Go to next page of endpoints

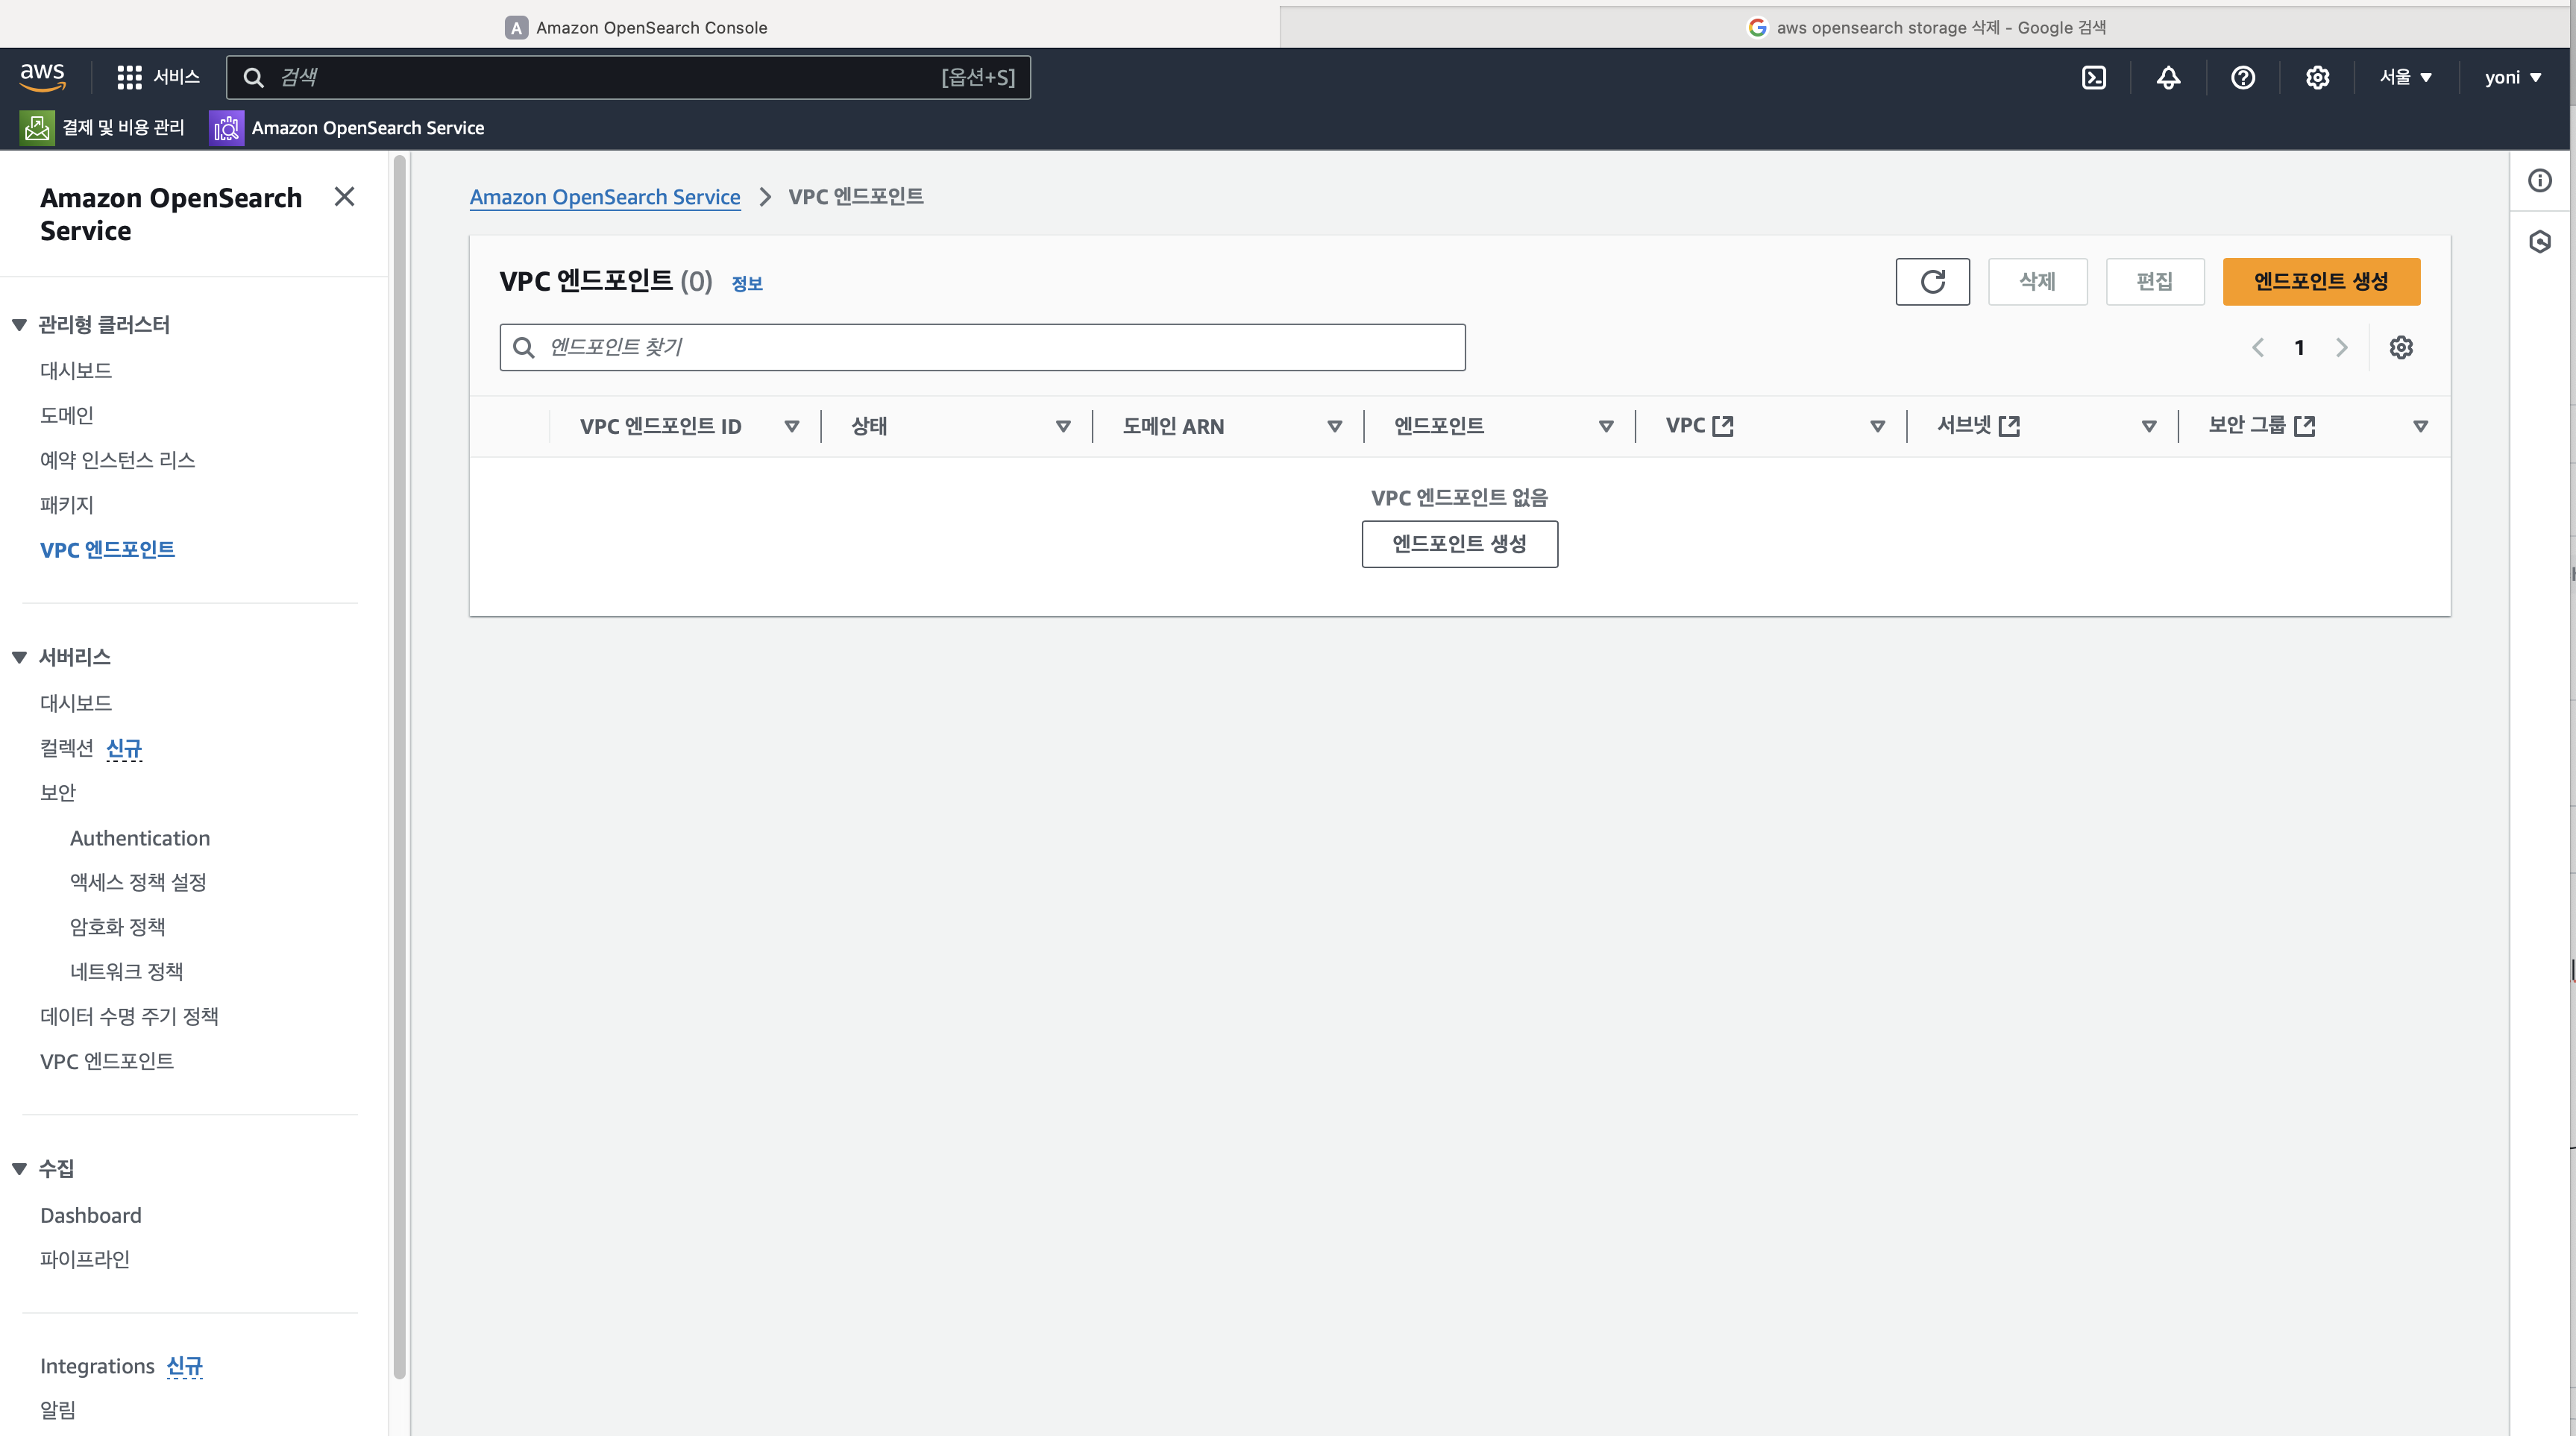click(x=2341, y=347)
